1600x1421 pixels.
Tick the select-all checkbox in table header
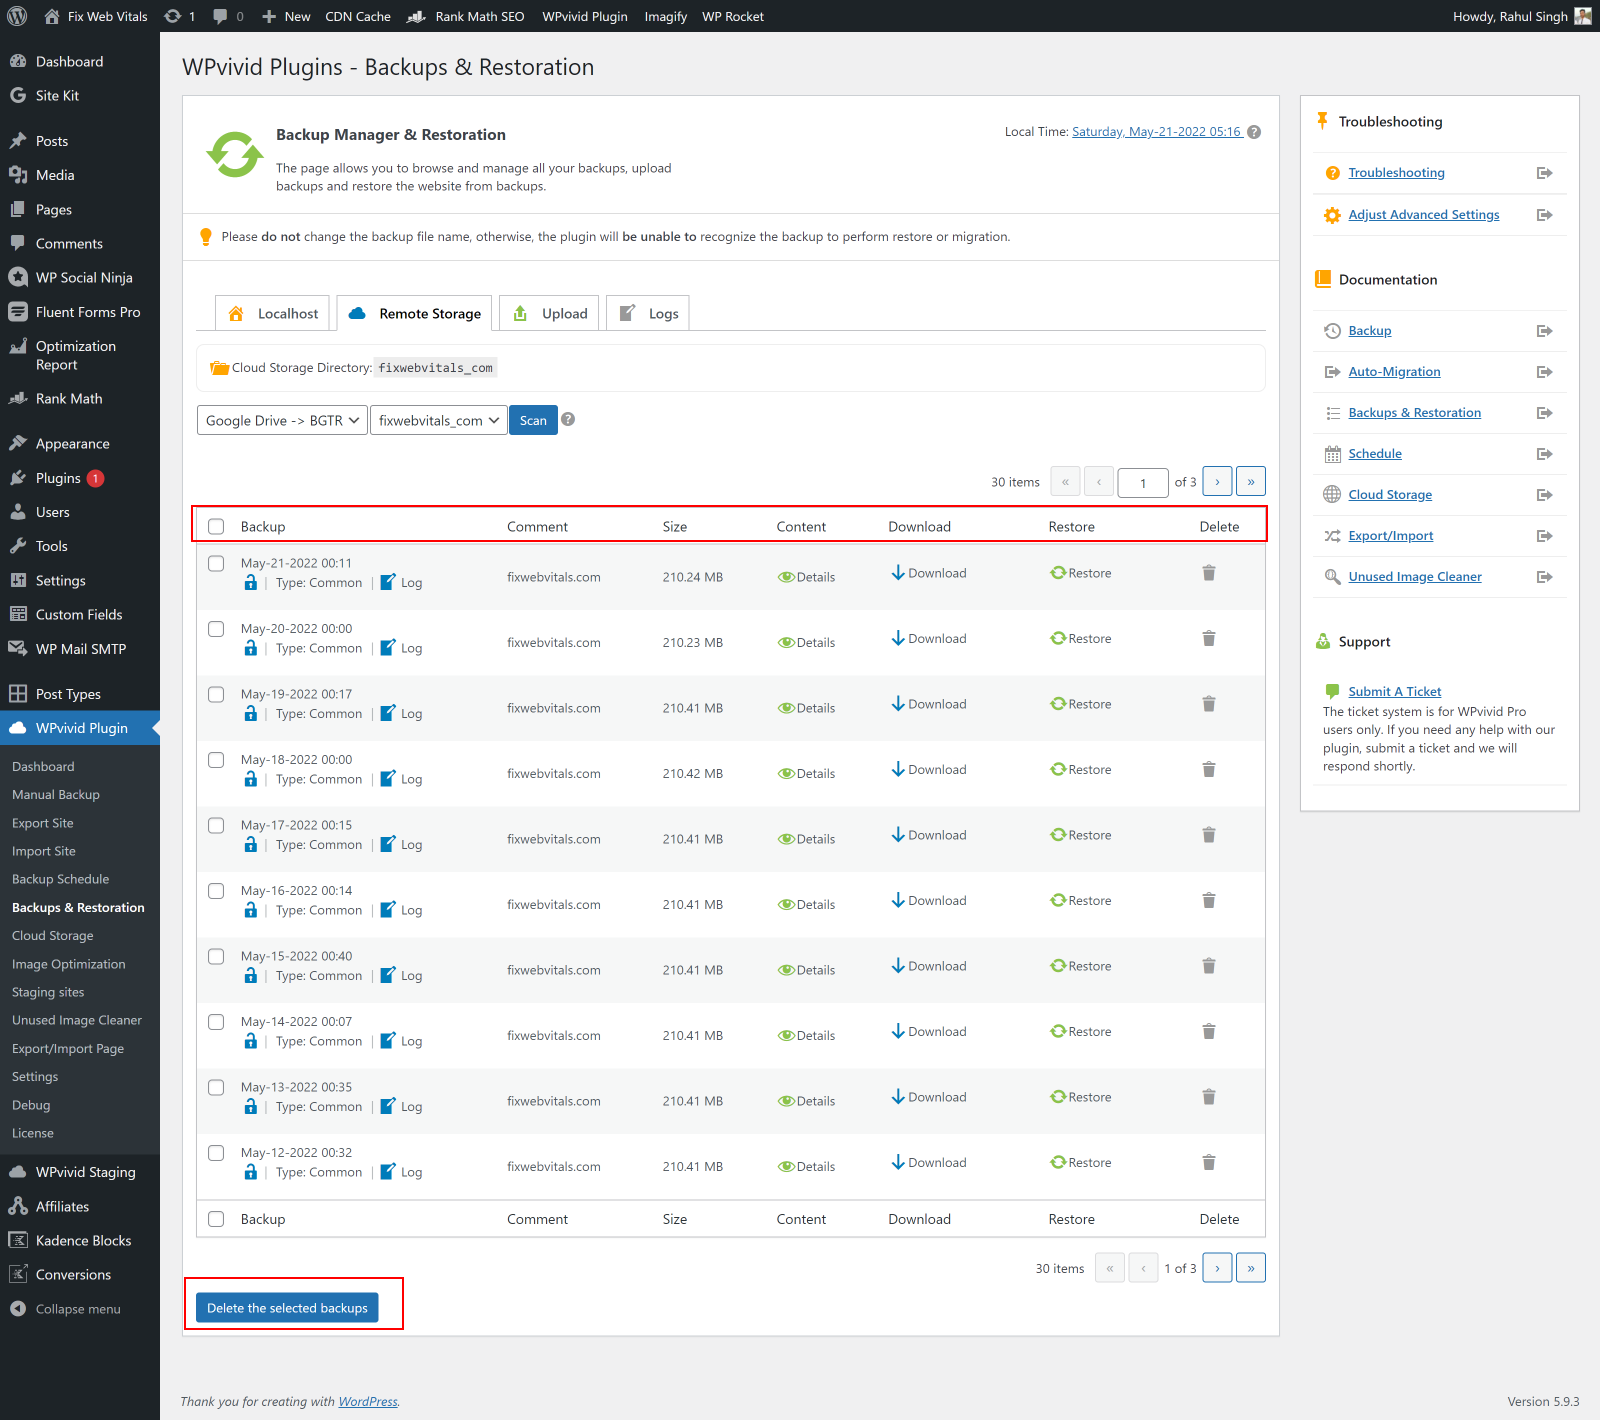(x=216, y=526)
